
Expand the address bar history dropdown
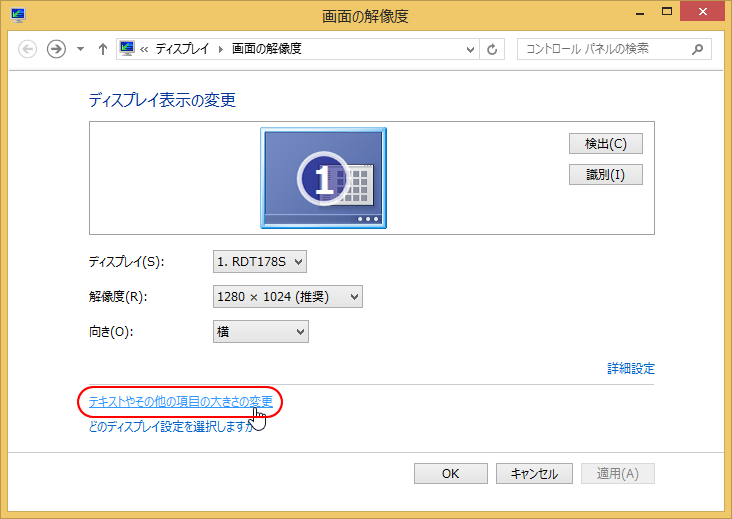click(471, 49)
